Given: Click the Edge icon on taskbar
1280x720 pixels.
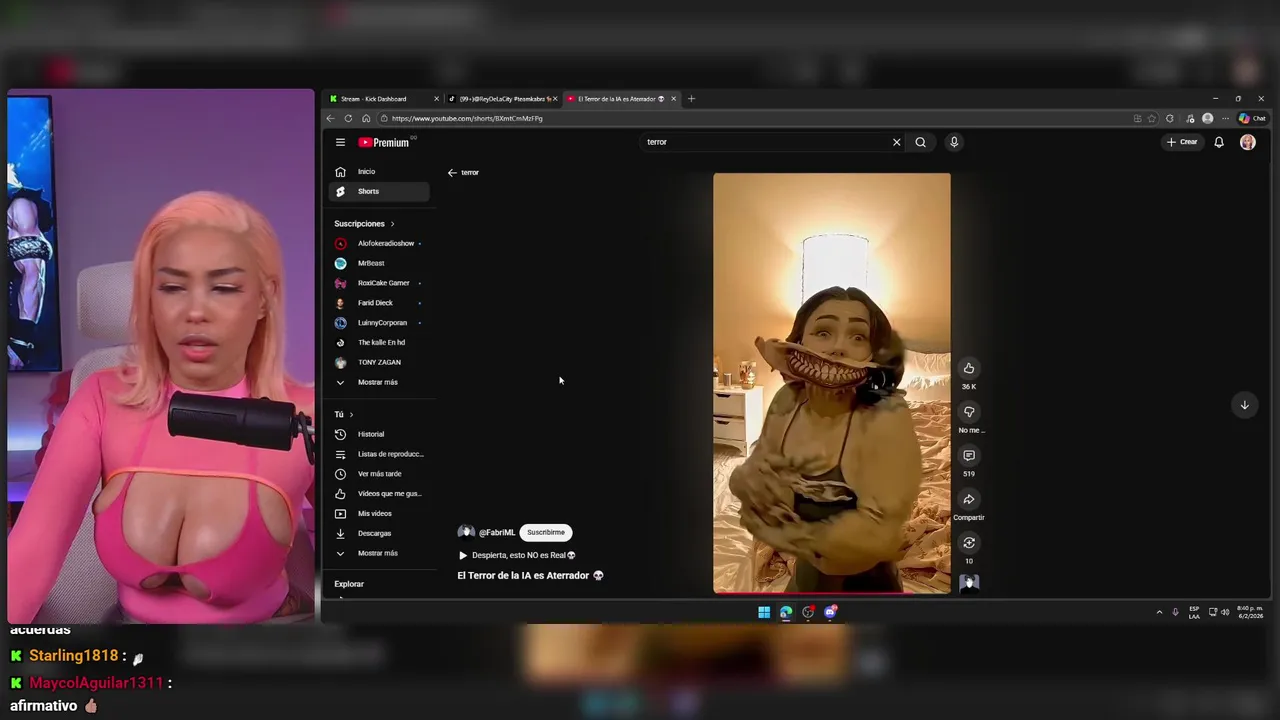Looking at the screenshot, I should (x=786, y=612).
